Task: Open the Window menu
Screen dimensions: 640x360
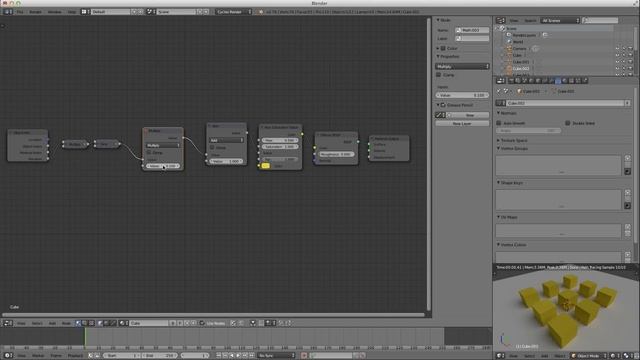Action: pos(54,12)
